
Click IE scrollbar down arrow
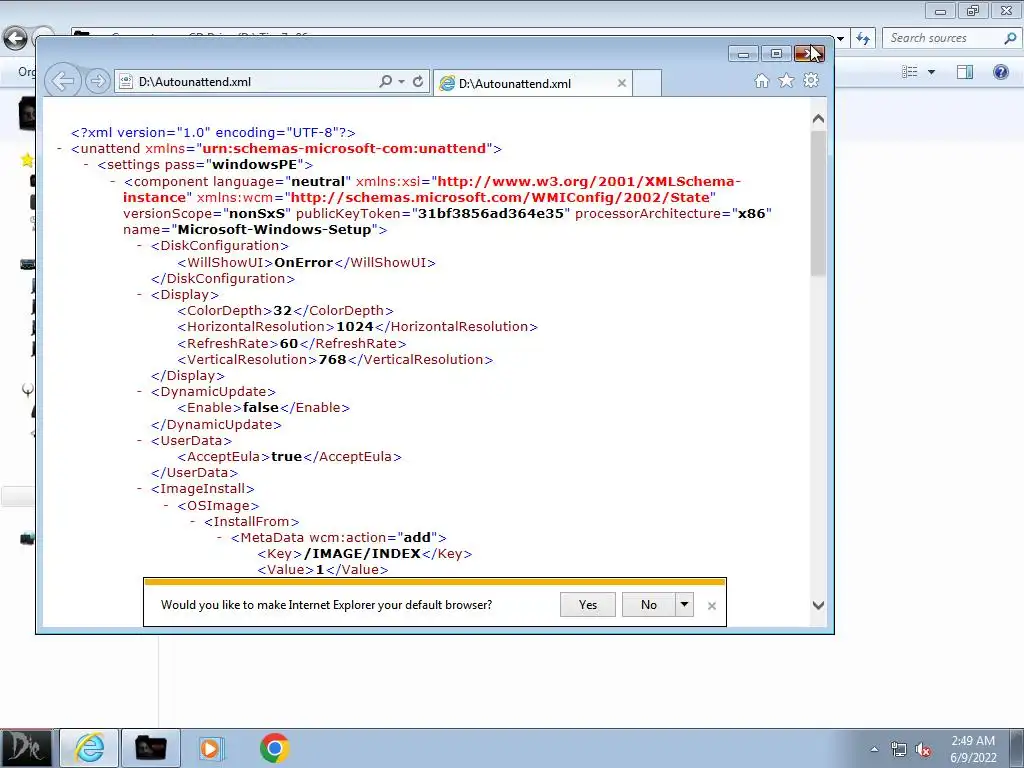coord(818,605)
